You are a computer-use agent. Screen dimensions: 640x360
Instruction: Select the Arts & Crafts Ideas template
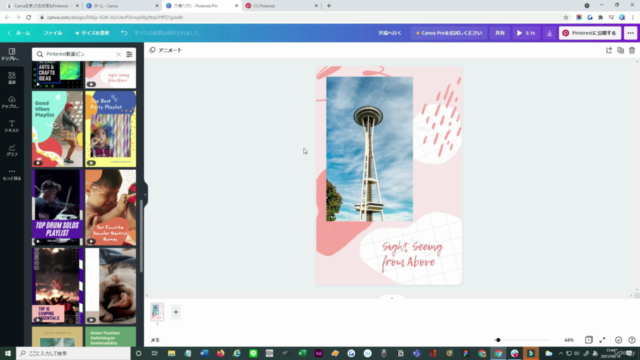pos(58,75)
